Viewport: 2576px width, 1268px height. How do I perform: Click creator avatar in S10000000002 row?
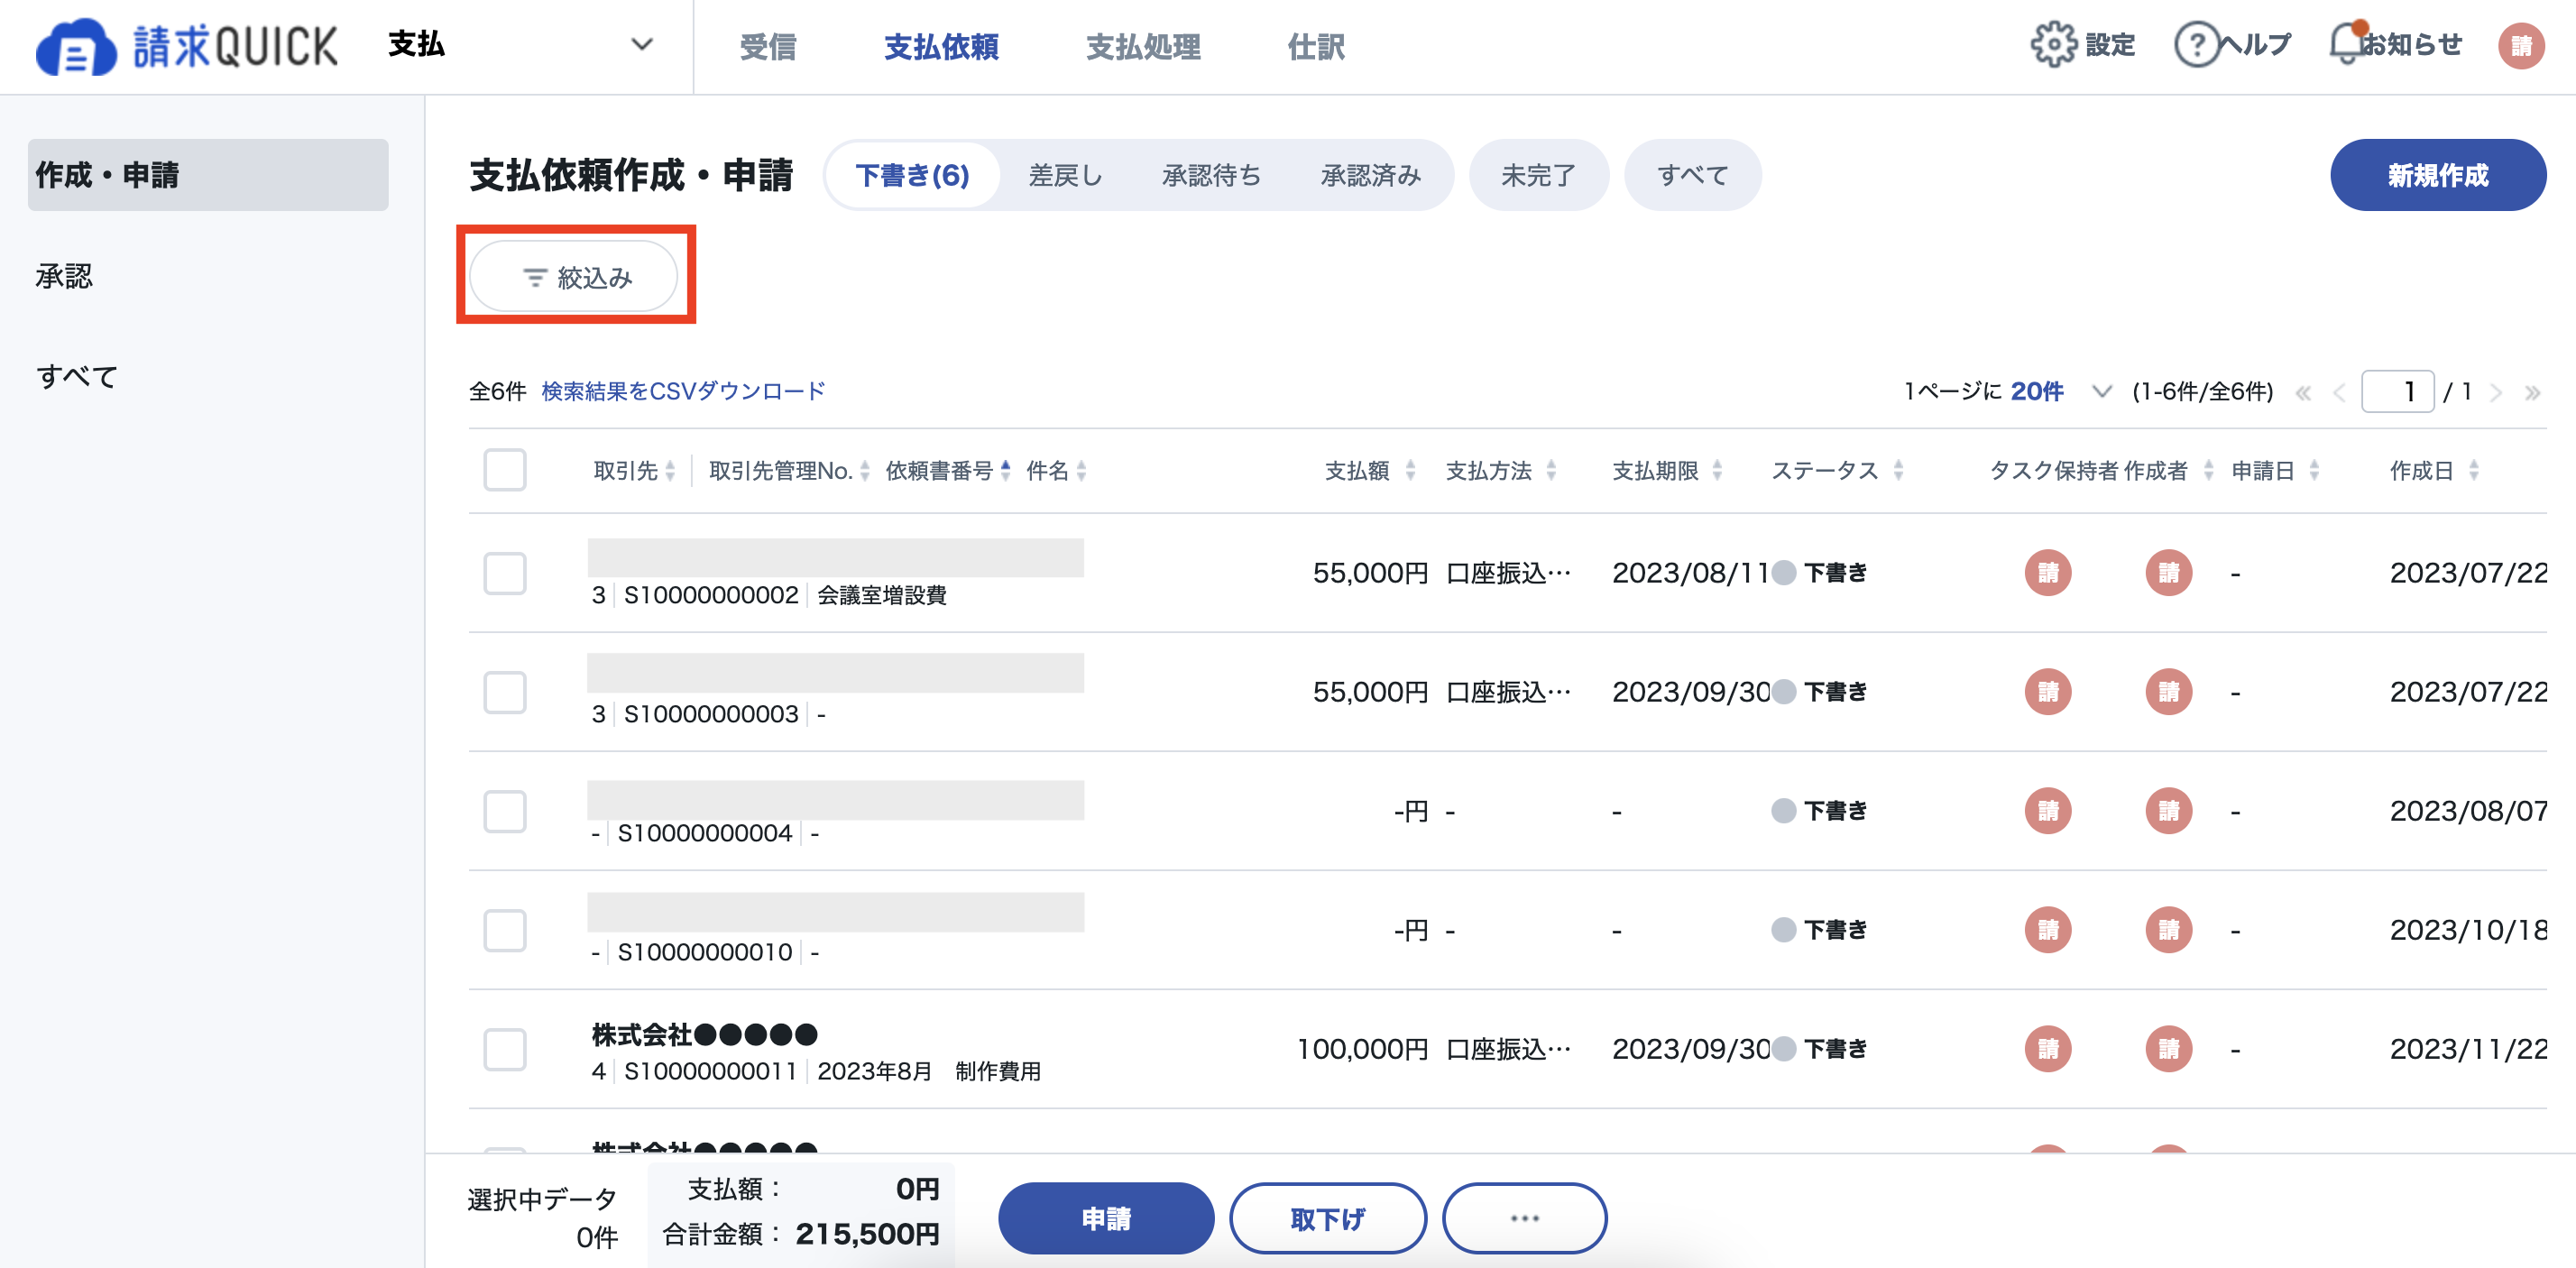tap(2168, 573)
